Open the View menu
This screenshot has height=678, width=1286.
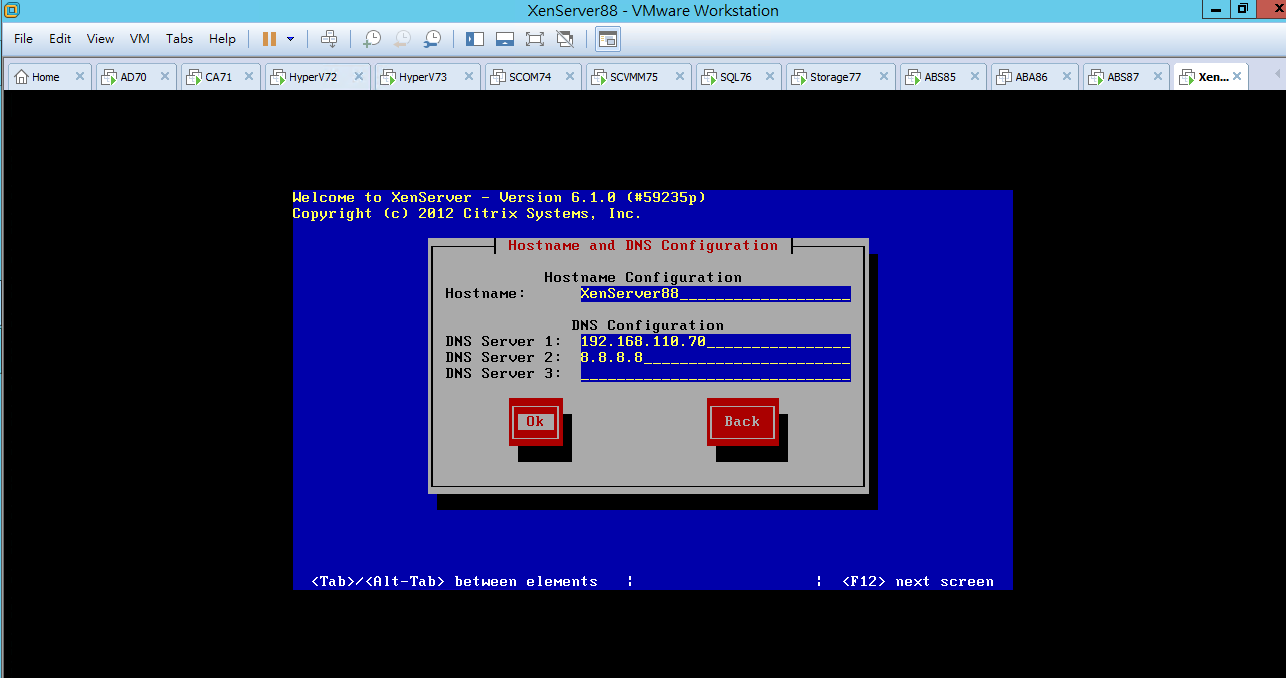pos(100,39)
